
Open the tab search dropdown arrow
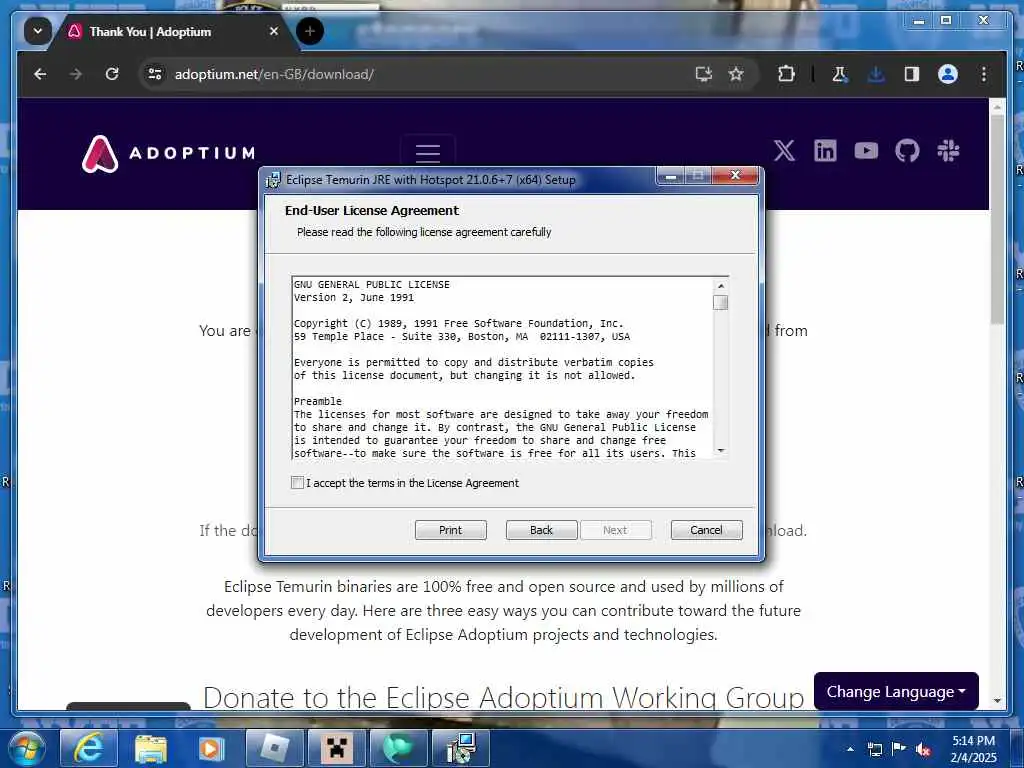pos(38,31)
